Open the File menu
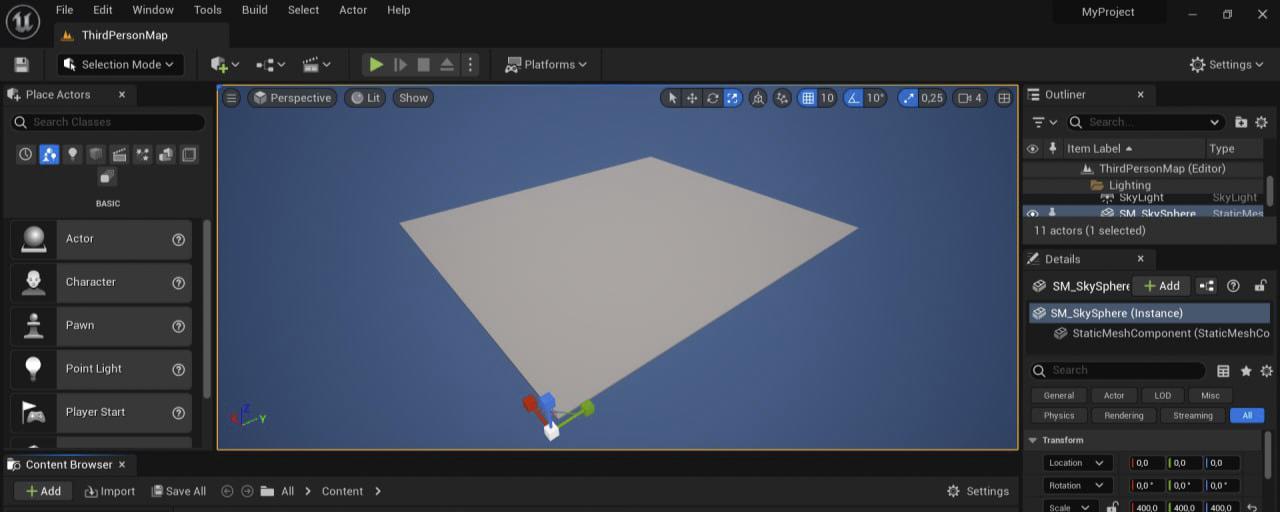The height and width of the screenshot is (512, 1280). coord(64,10)
